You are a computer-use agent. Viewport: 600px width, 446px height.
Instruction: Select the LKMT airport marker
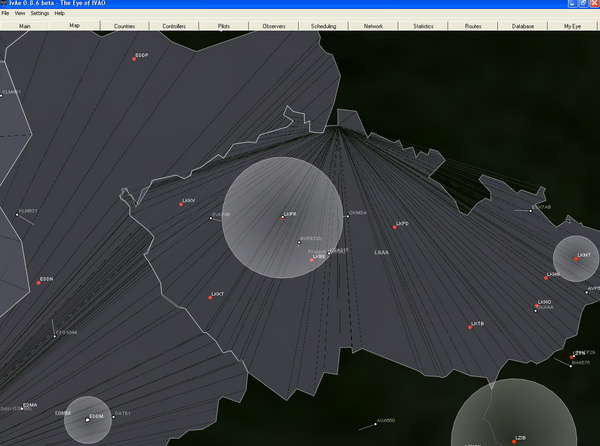tap(576, 258)
